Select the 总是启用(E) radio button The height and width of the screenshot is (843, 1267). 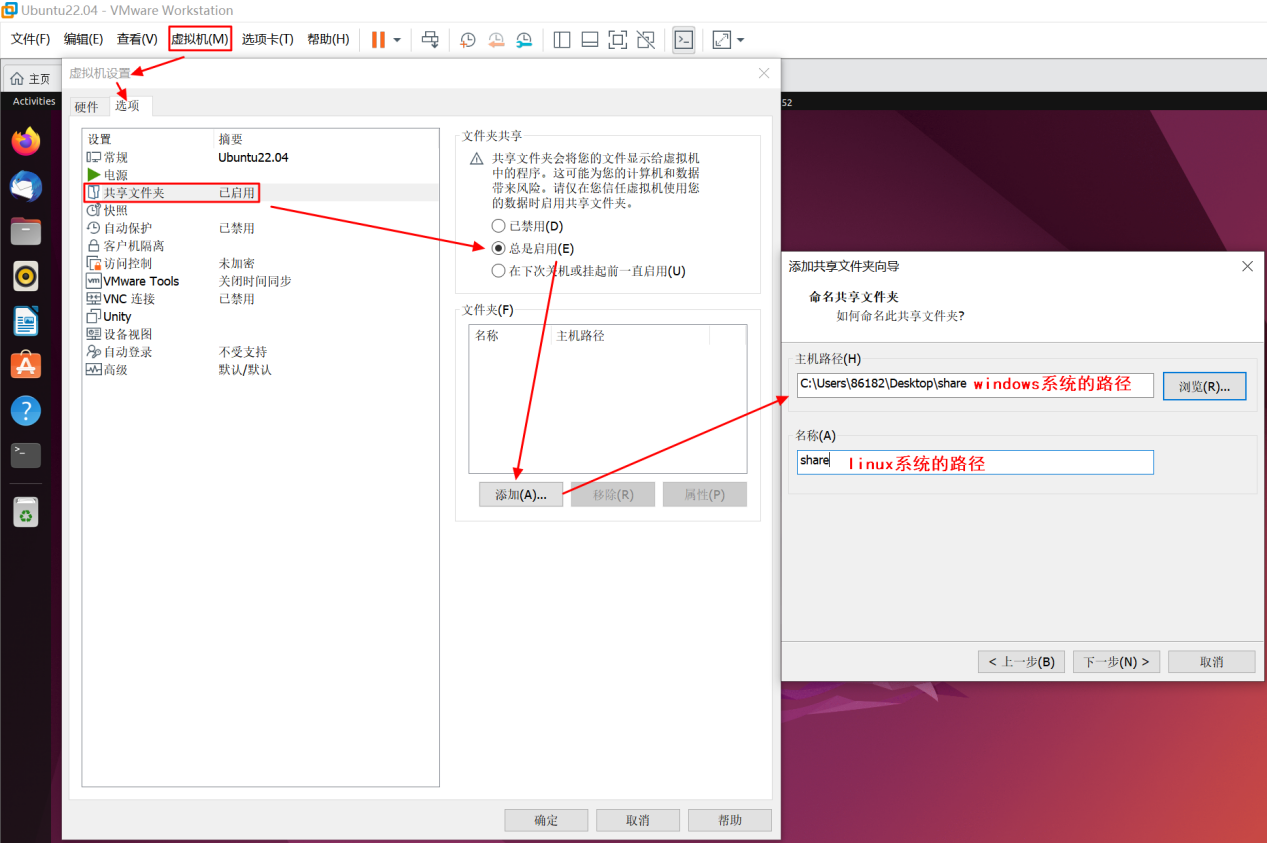(x=498, y=248)
